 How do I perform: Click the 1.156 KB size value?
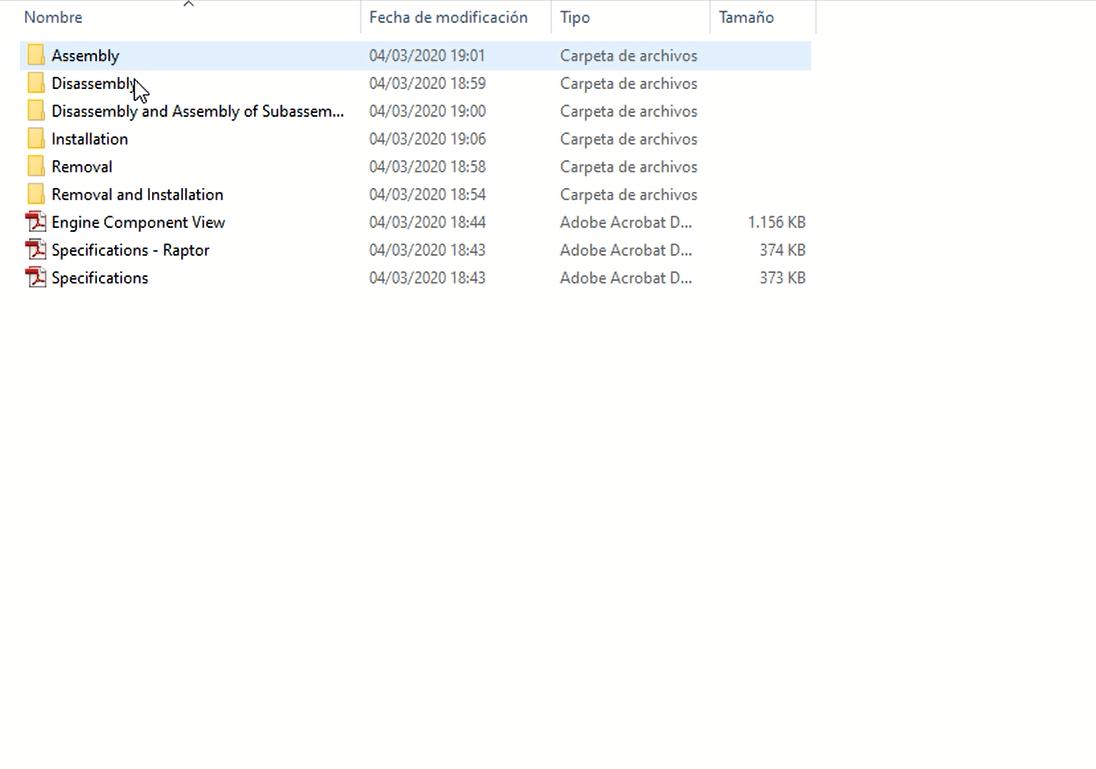pyautogui.click(x=777, y=222)
